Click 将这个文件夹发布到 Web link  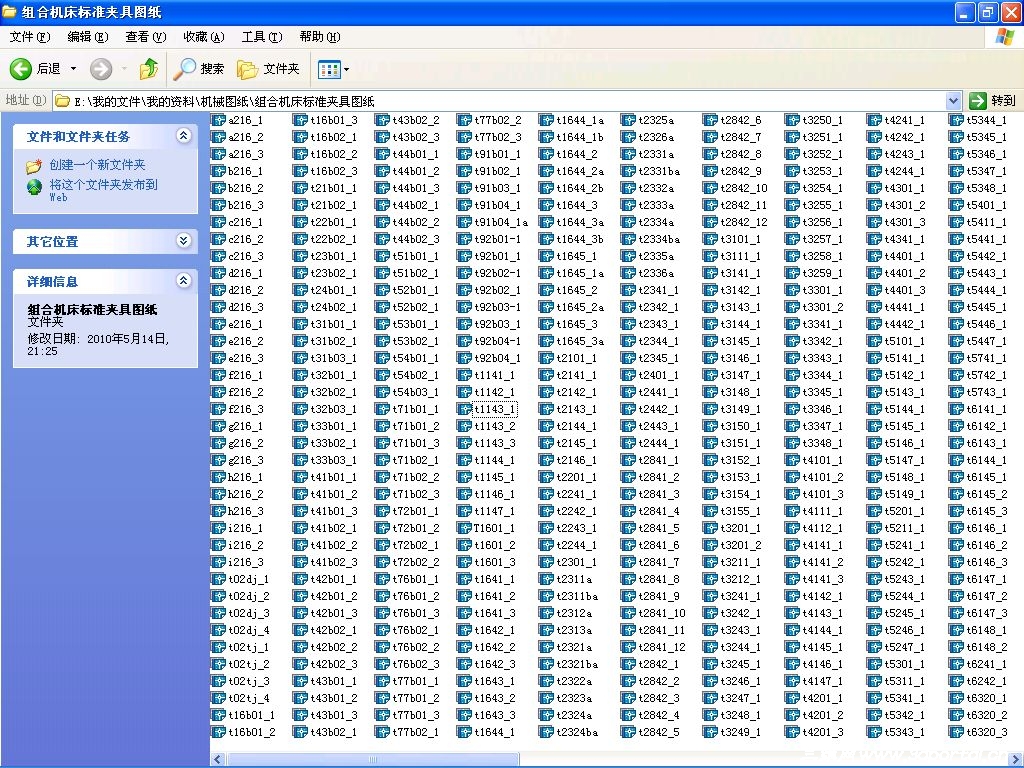(x=103, y=190)
